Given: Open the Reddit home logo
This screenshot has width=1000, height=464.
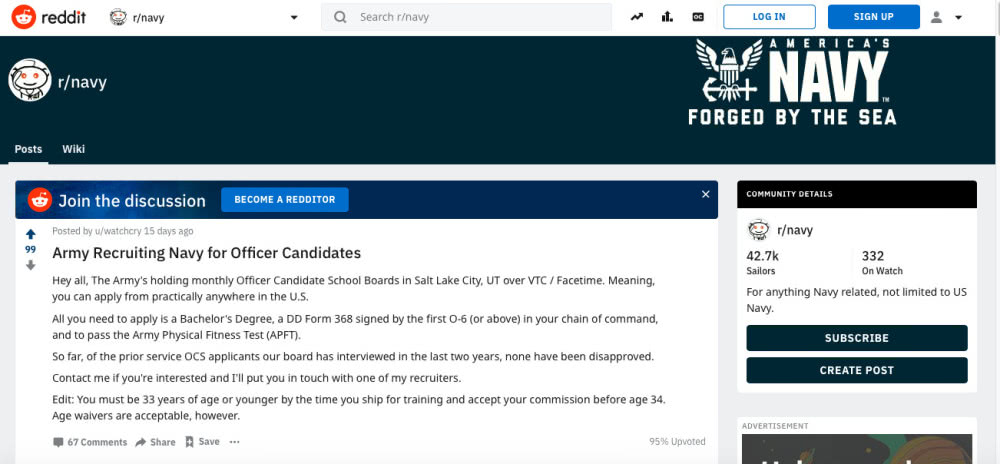Looking at the screenshot, I should (x=48, y=17).
